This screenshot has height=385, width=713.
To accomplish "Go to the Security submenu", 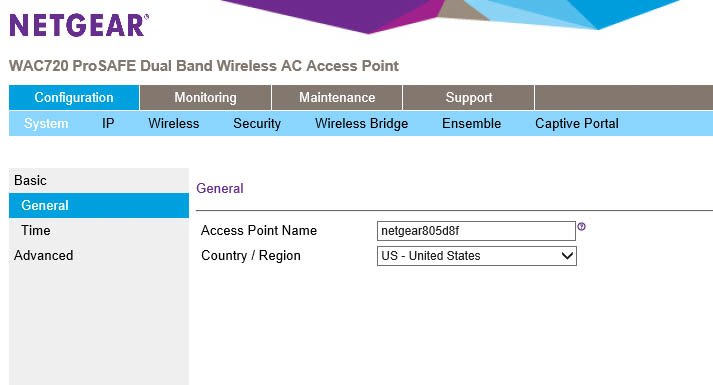I will [x=257, y=124].
